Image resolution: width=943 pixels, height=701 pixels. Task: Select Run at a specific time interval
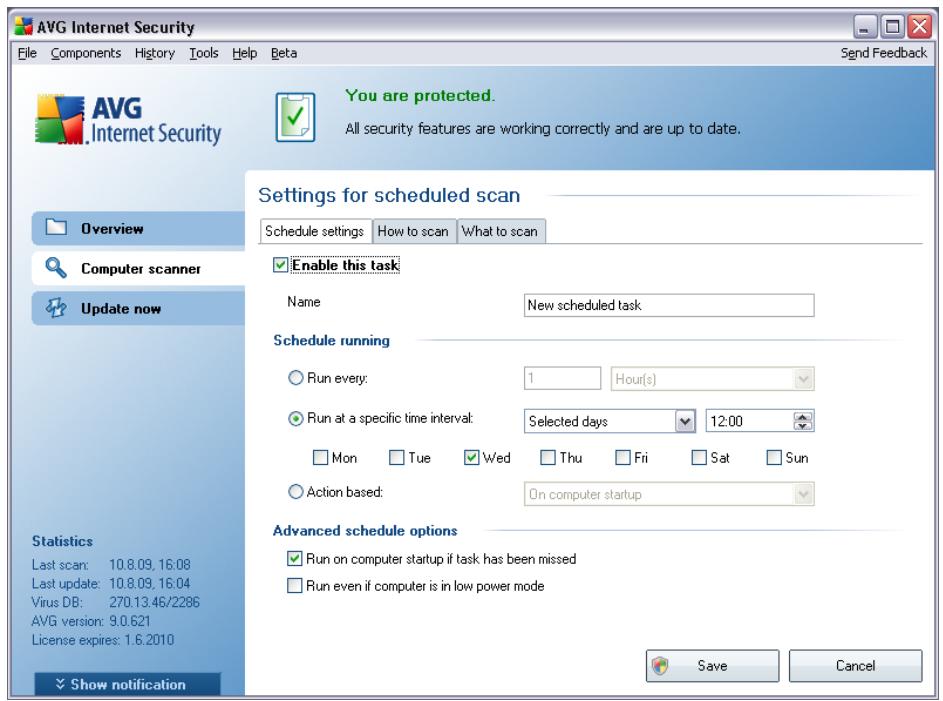click(295, 418)
